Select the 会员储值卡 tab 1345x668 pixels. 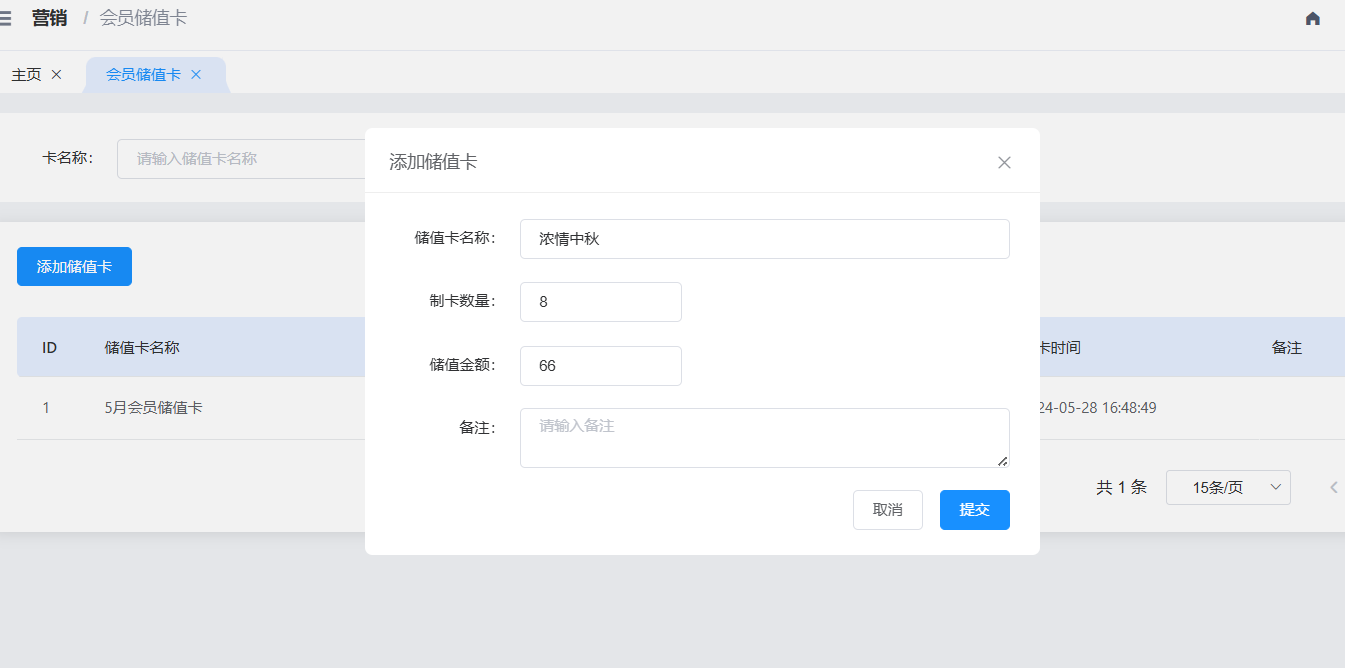tap(143, 74)
